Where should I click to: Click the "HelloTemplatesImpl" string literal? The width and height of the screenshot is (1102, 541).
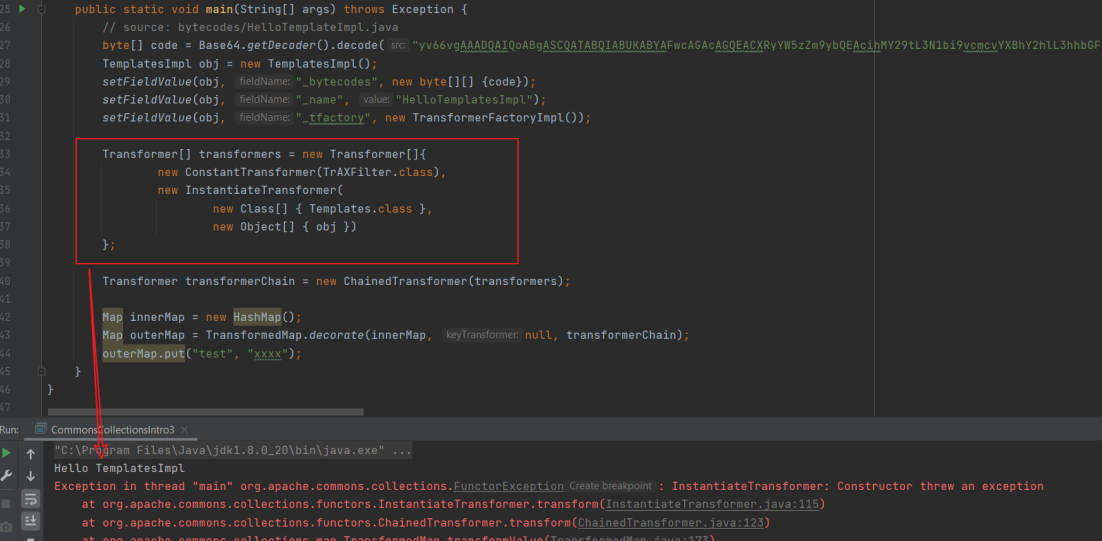coord(467,100)
